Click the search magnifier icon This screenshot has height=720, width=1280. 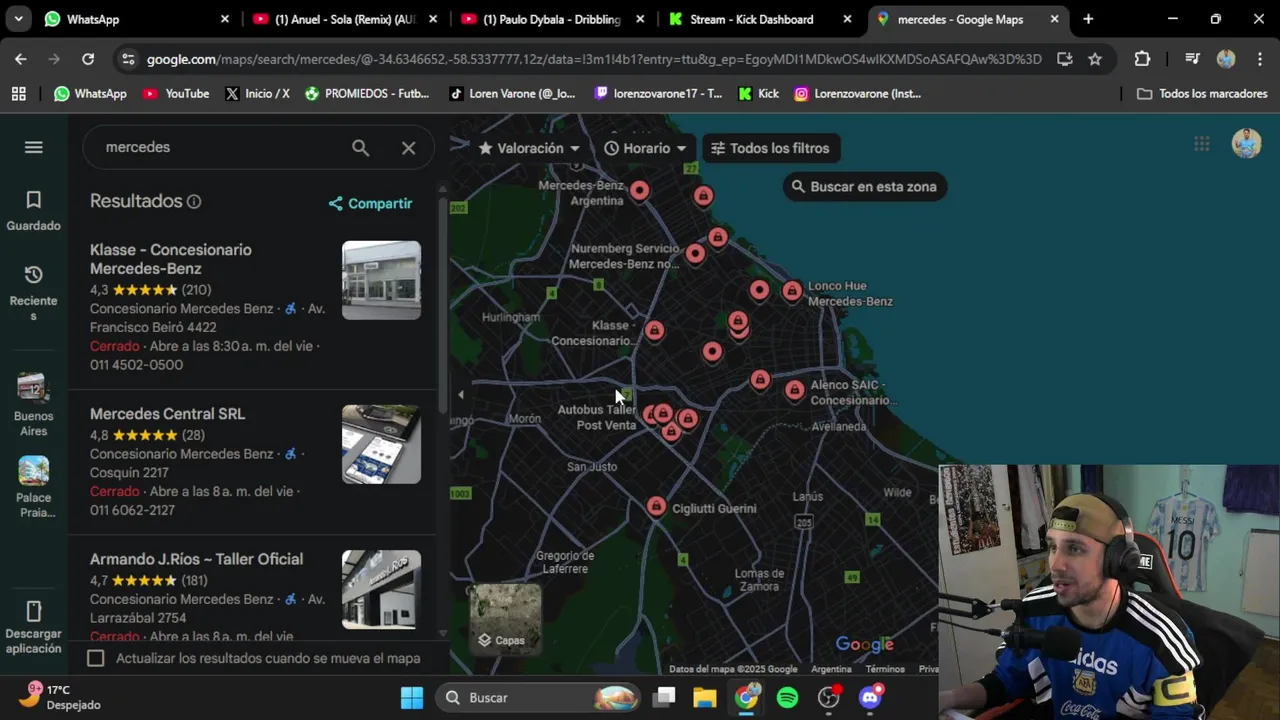(360, 147)
